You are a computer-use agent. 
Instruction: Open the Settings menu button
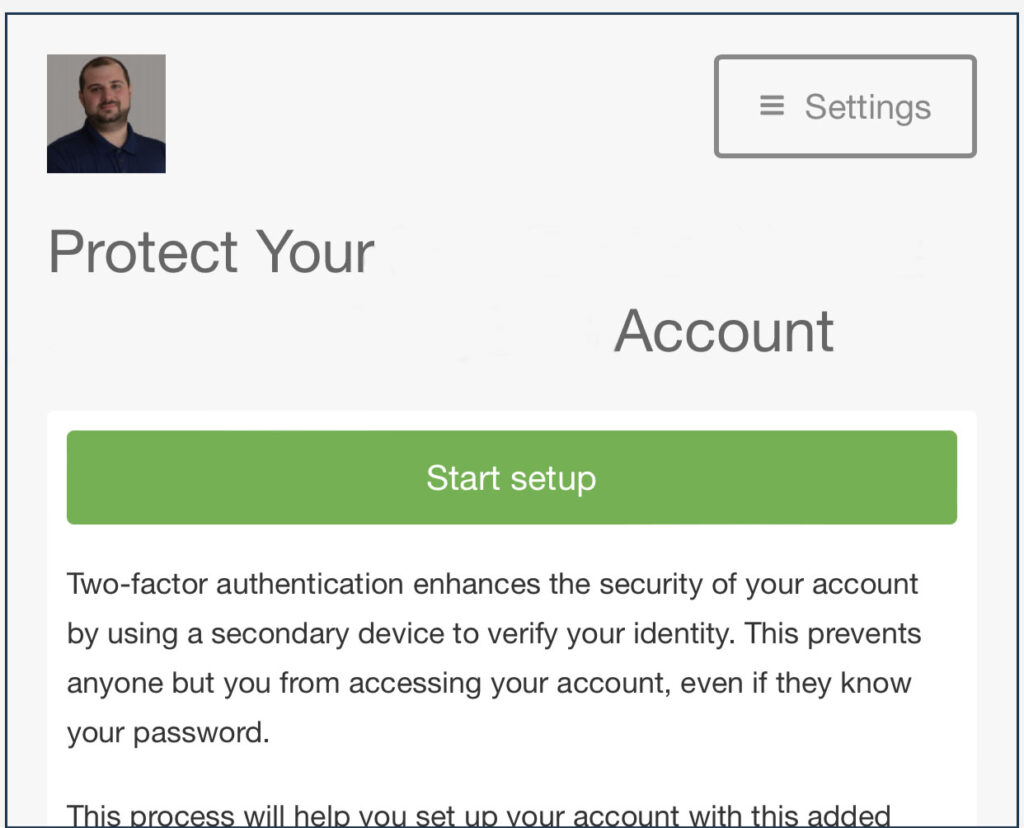[845, 106]
